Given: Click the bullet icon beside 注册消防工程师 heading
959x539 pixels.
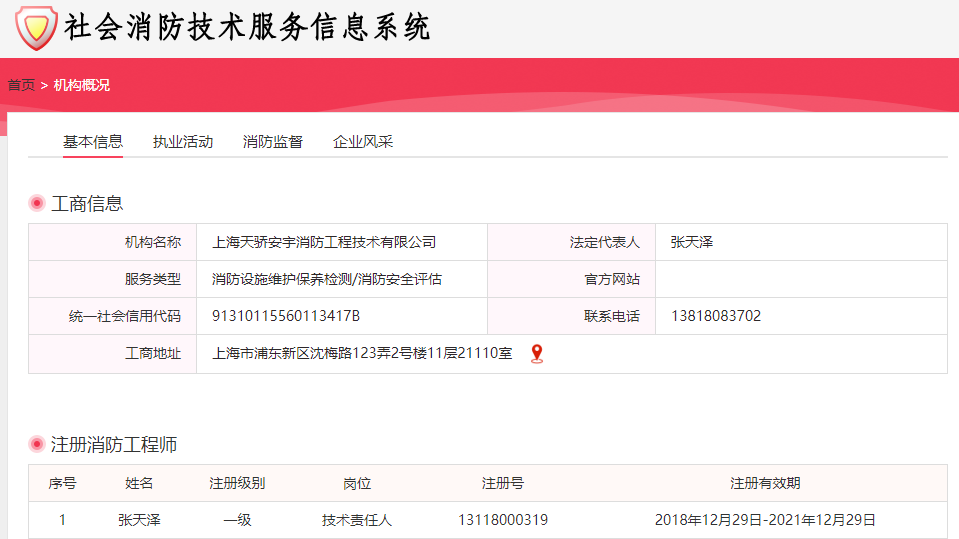Looking at the screenshot, I should click(x=37, y=445).
